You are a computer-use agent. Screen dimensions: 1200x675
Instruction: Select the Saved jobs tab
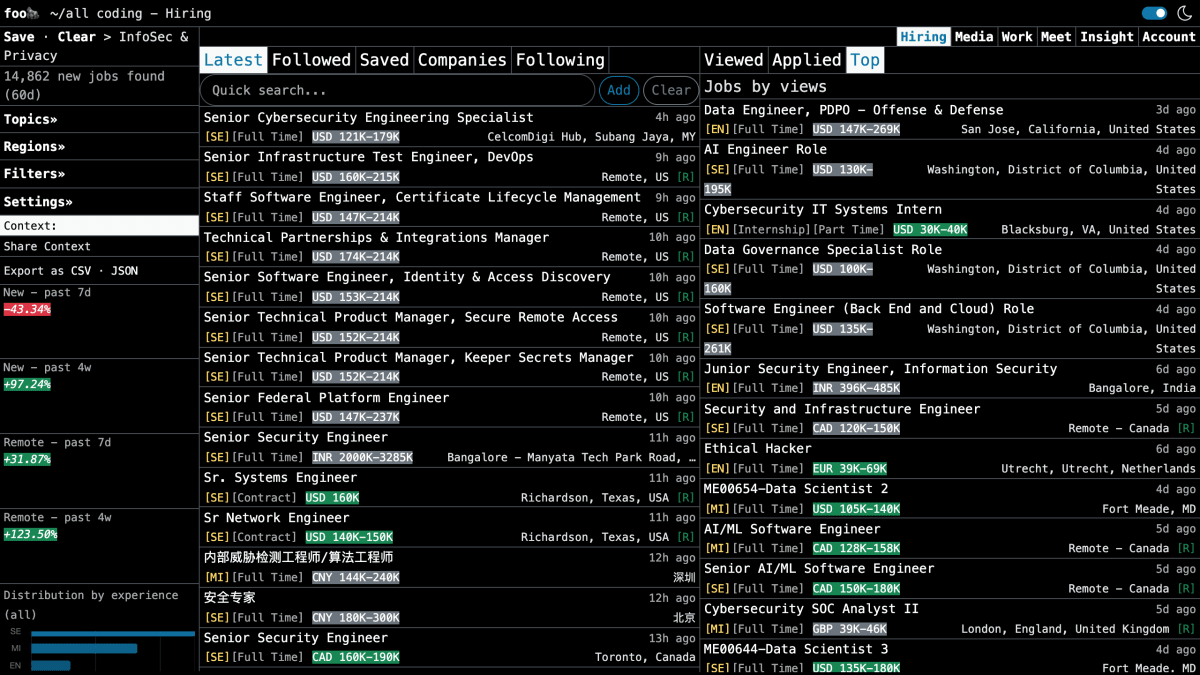[384, 60]
